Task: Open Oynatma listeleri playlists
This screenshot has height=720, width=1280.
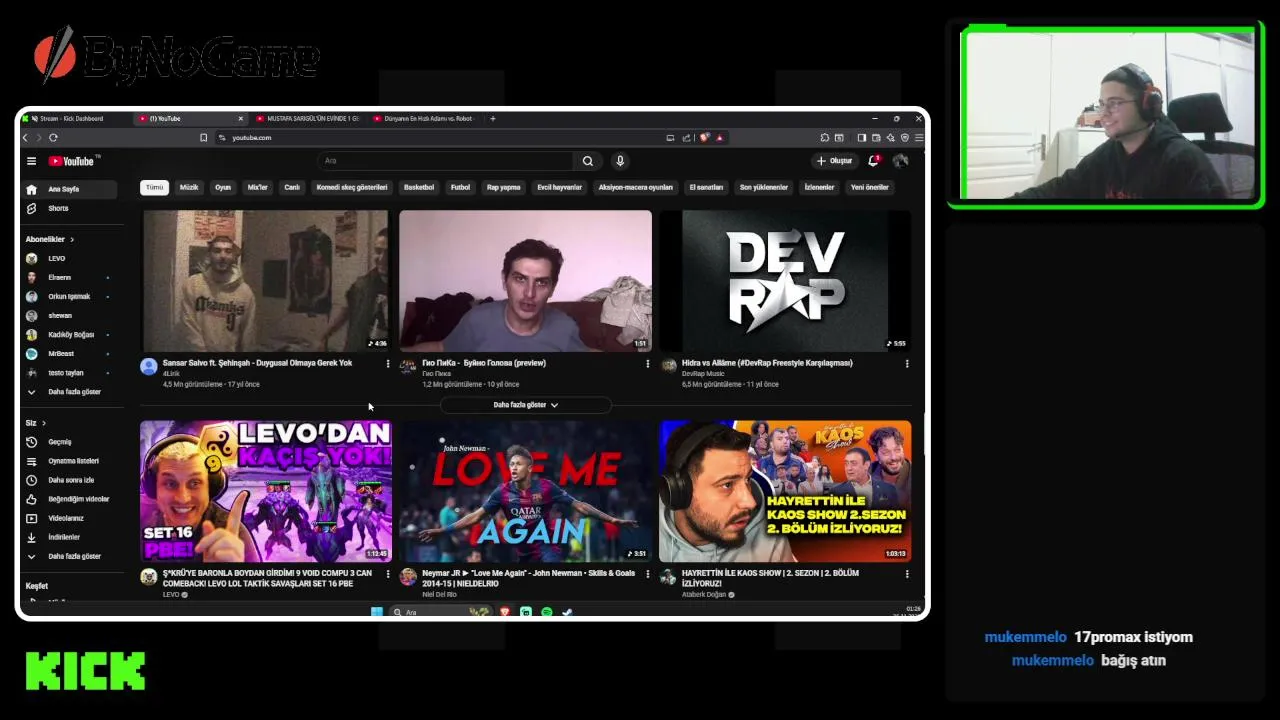Action: click(70, 461)
